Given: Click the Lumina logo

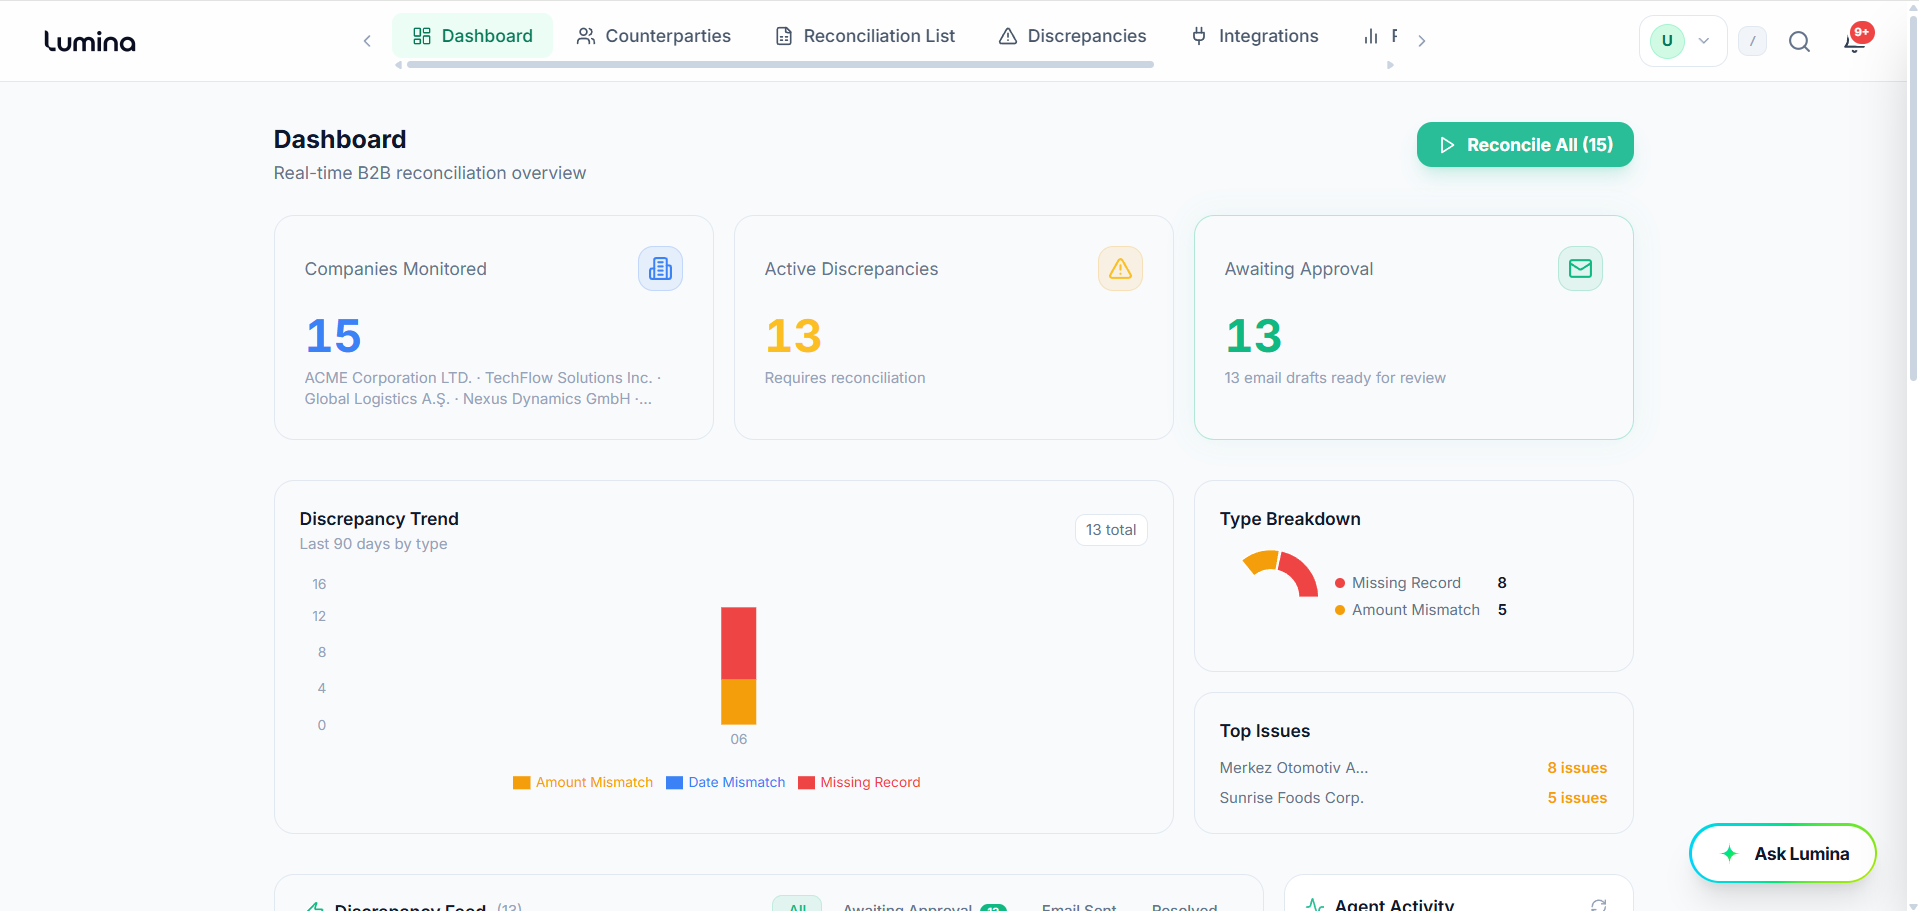Looking at the screenshot, I should point(90,41).
